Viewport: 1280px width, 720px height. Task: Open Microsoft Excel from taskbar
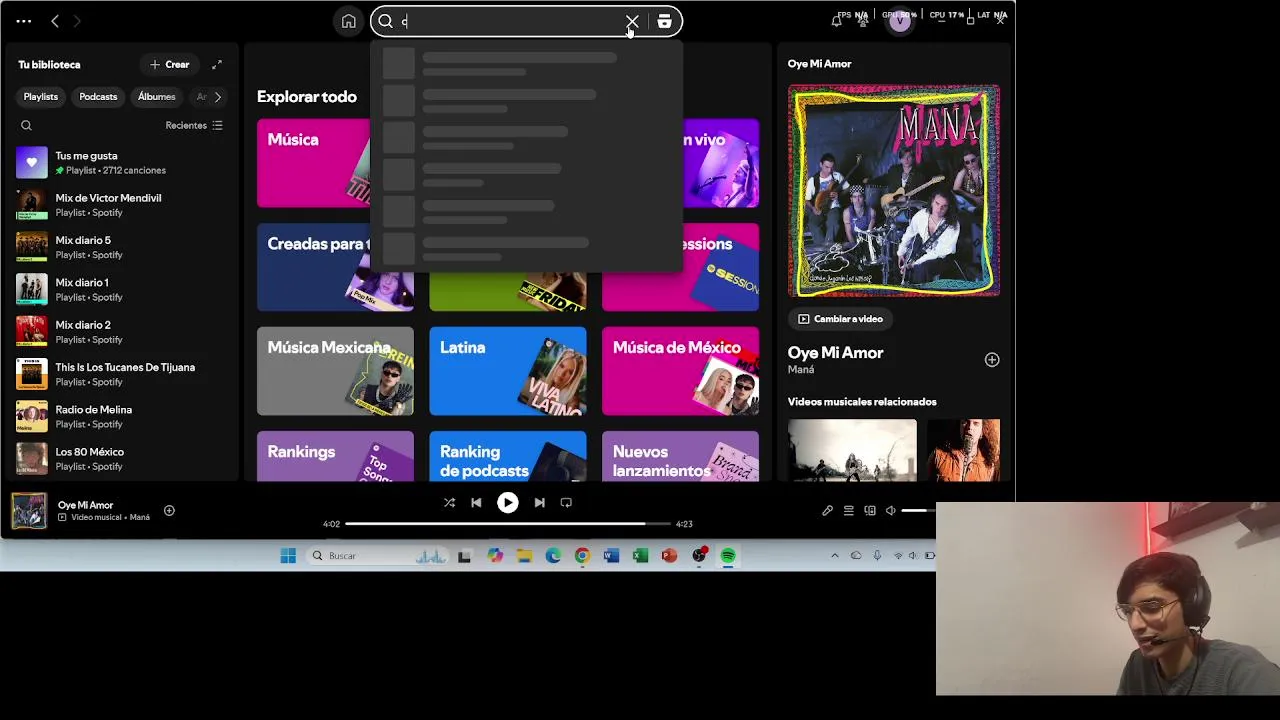pos(640,556)
